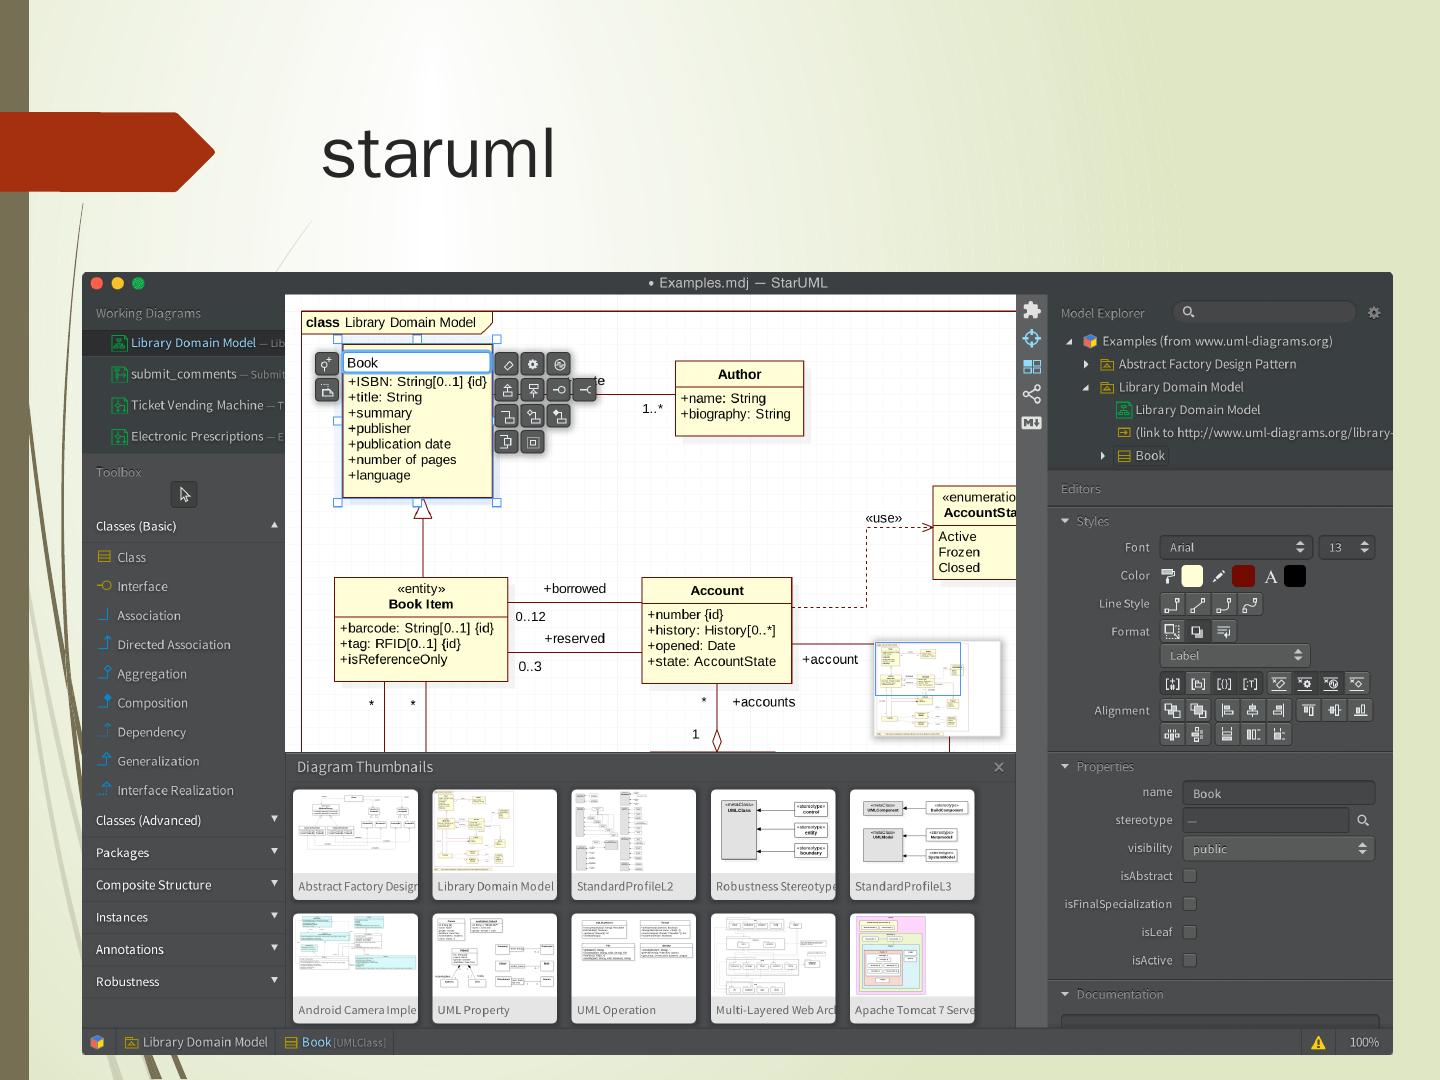Toggle the Show Shadow format button
Screen dimensions: 1440x1080
pyautogui.click(x=1198, y=631)
